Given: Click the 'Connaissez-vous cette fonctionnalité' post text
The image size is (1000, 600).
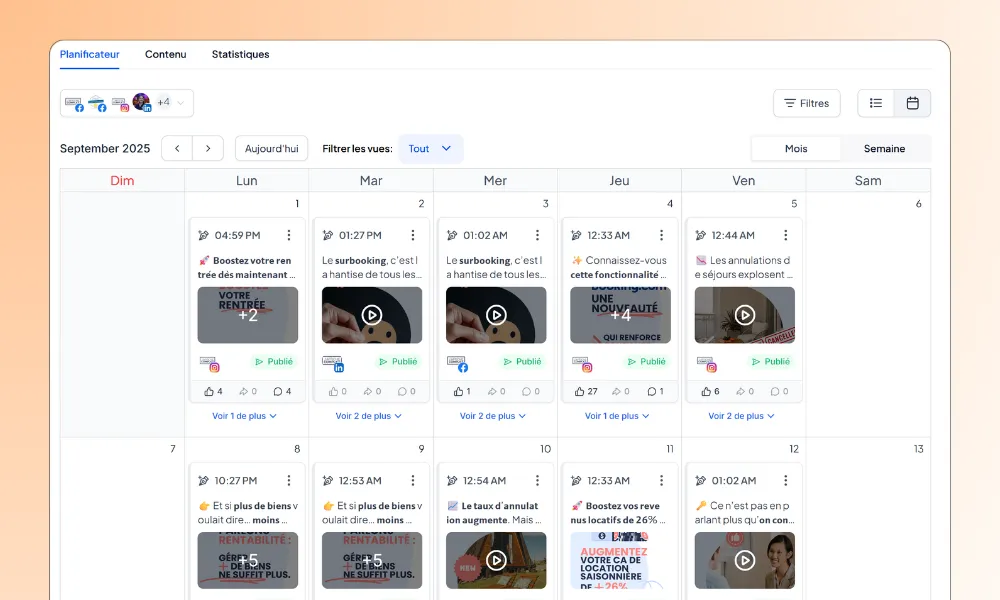Looking at the screenshot, I should (619, 268).
